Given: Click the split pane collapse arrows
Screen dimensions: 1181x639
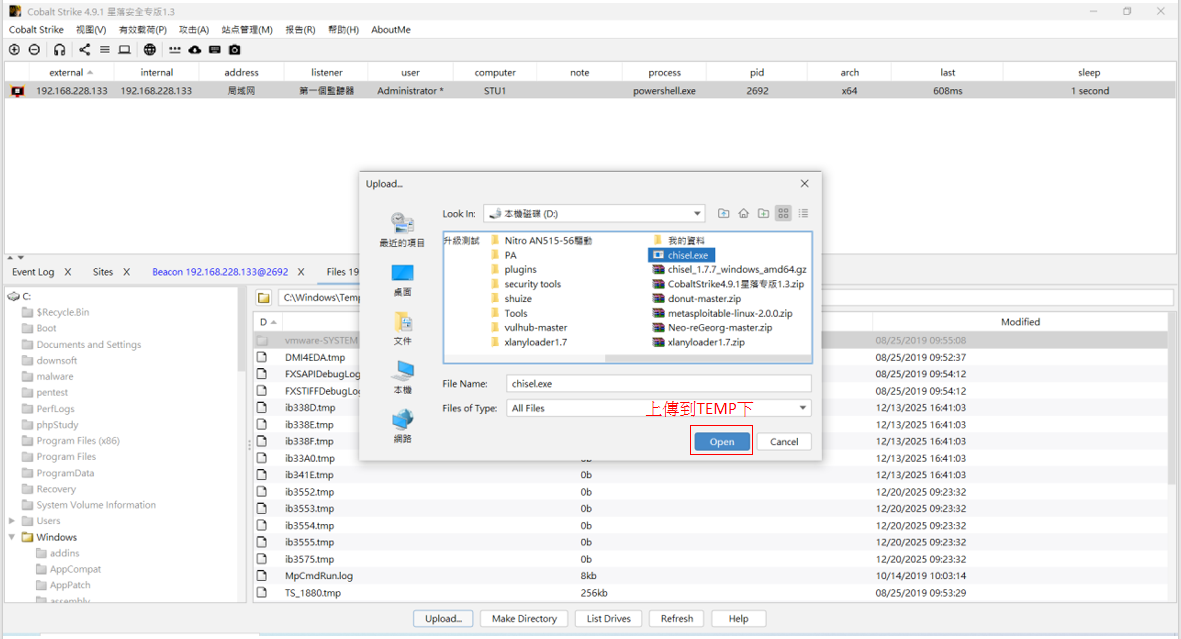Looking at the screenshot, I should click(x=17, y=257).
